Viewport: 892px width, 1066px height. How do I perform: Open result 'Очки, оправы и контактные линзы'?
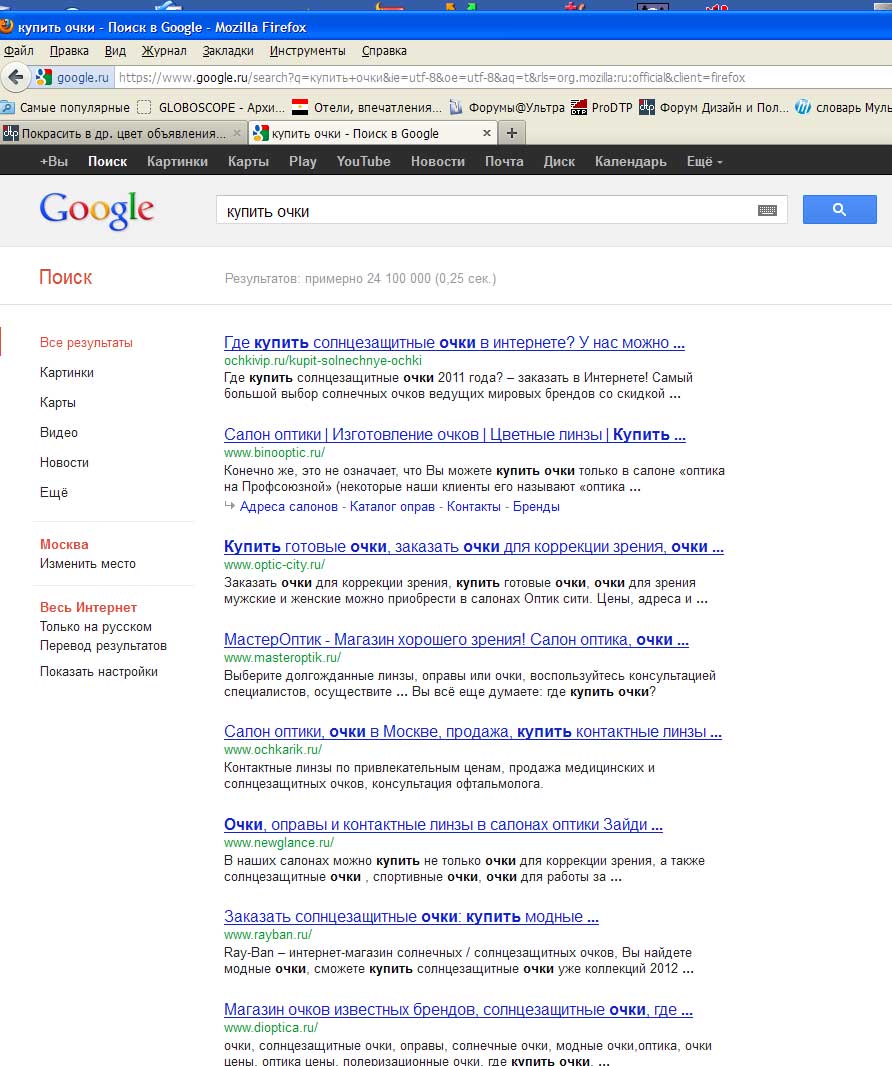pos(443,825)
